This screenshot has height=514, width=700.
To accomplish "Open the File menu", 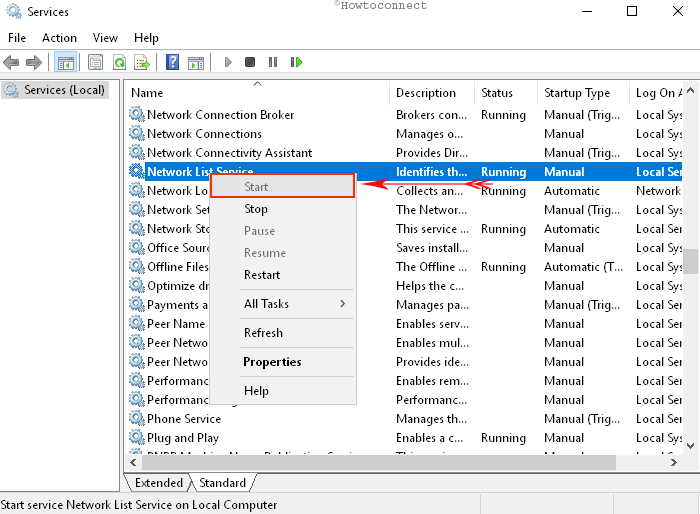I will (x=17, y=38).
